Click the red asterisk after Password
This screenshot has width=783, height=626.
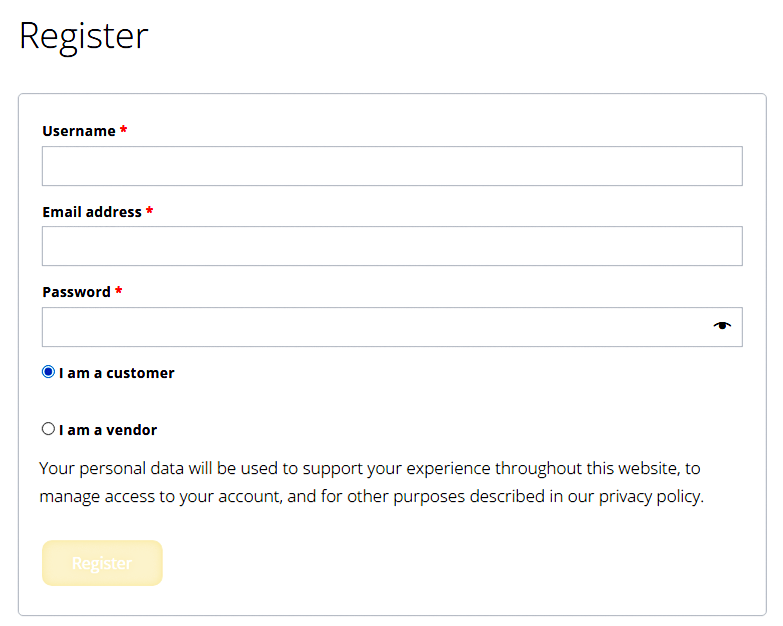click(x=119, y=293)
